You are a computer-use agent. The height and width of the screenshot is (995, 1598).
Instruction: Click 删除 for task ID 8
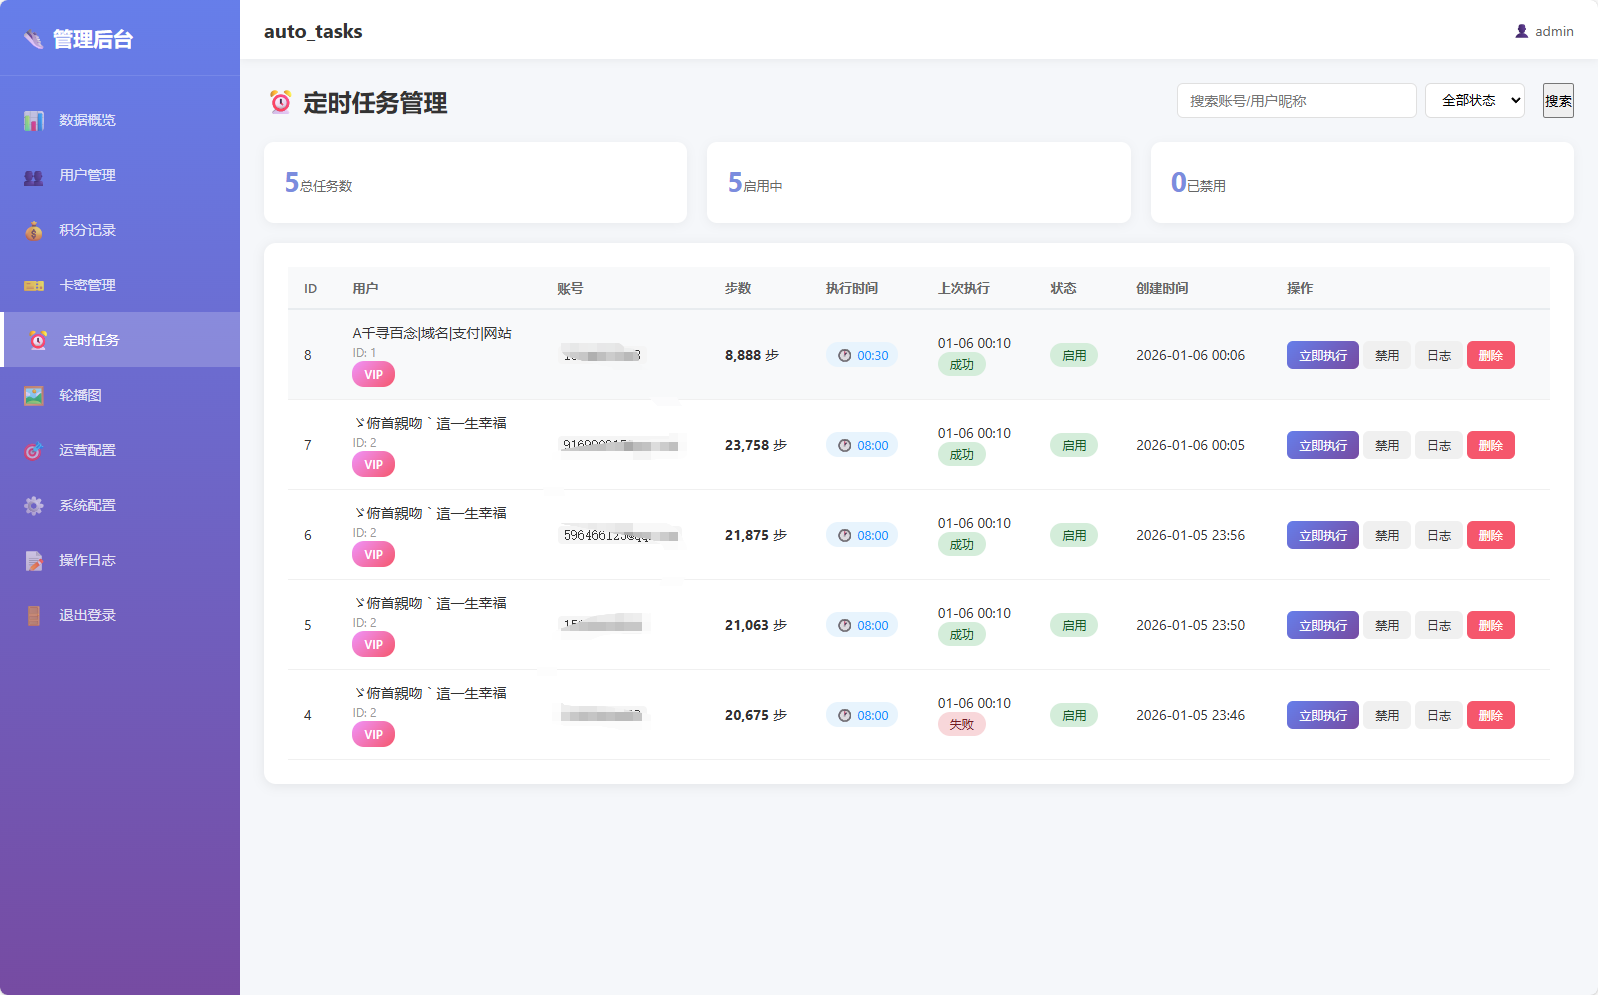tap(1491, 355)
